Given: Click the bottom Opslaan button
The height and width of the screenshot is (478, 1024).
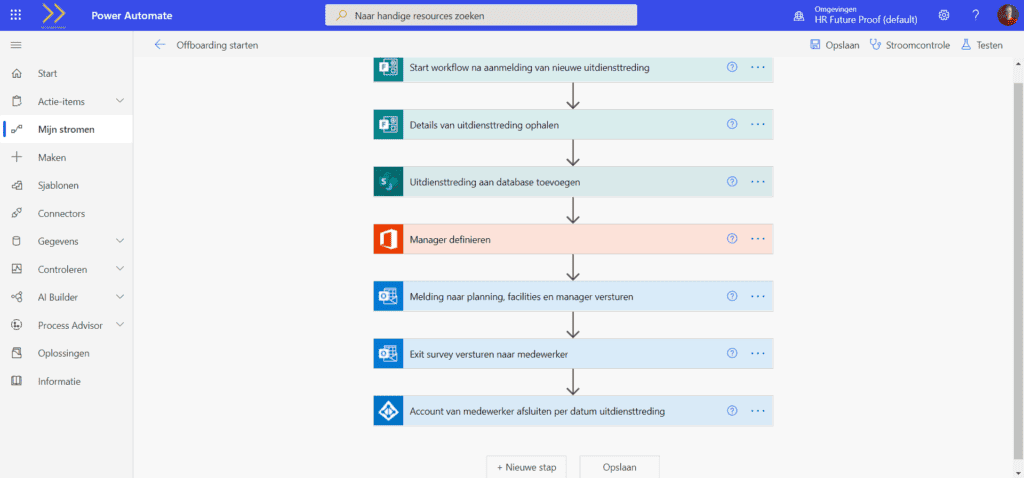Looking at the screenshot, I should pos(619,467).
